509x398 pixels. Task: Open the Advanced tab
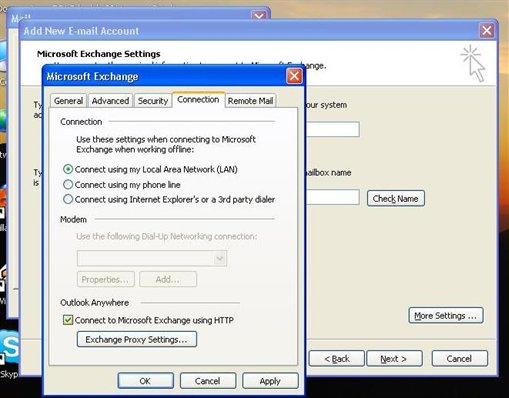110,101
